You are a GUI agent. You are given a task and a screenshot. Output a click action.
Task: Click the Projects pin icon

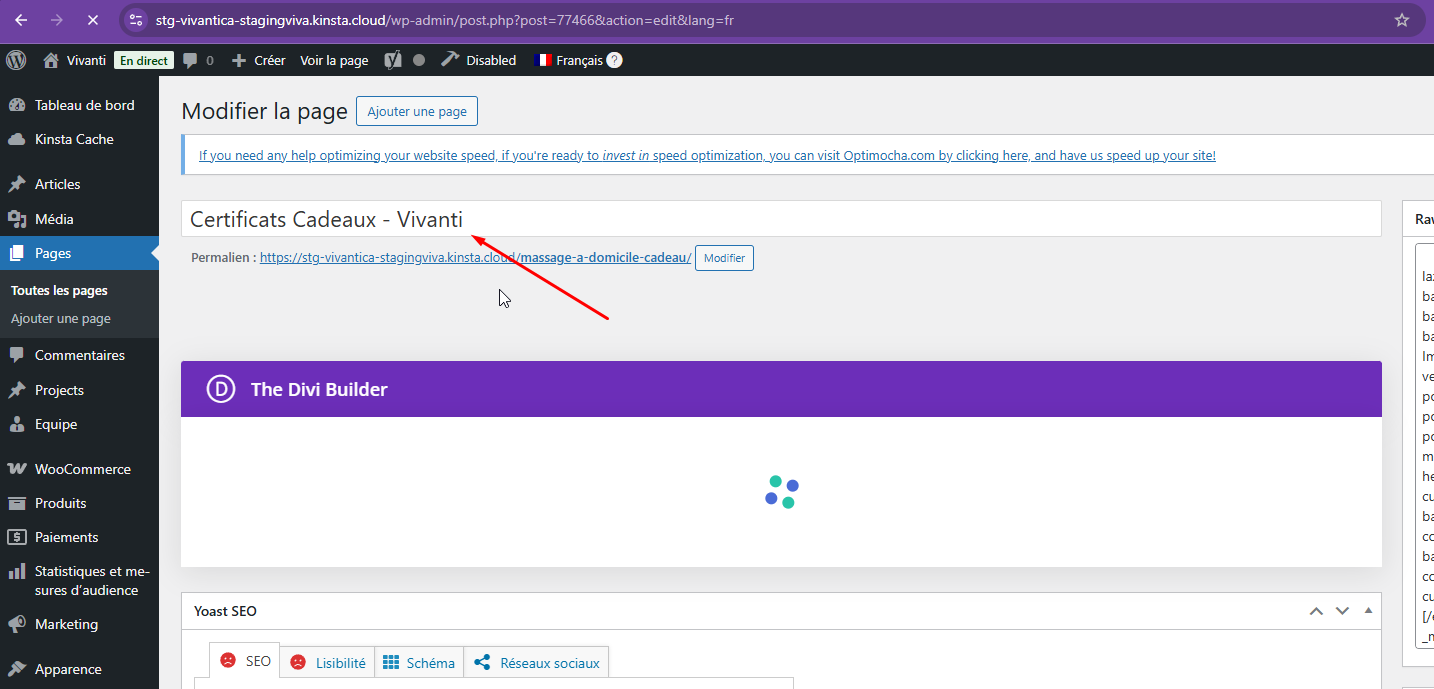16,390
